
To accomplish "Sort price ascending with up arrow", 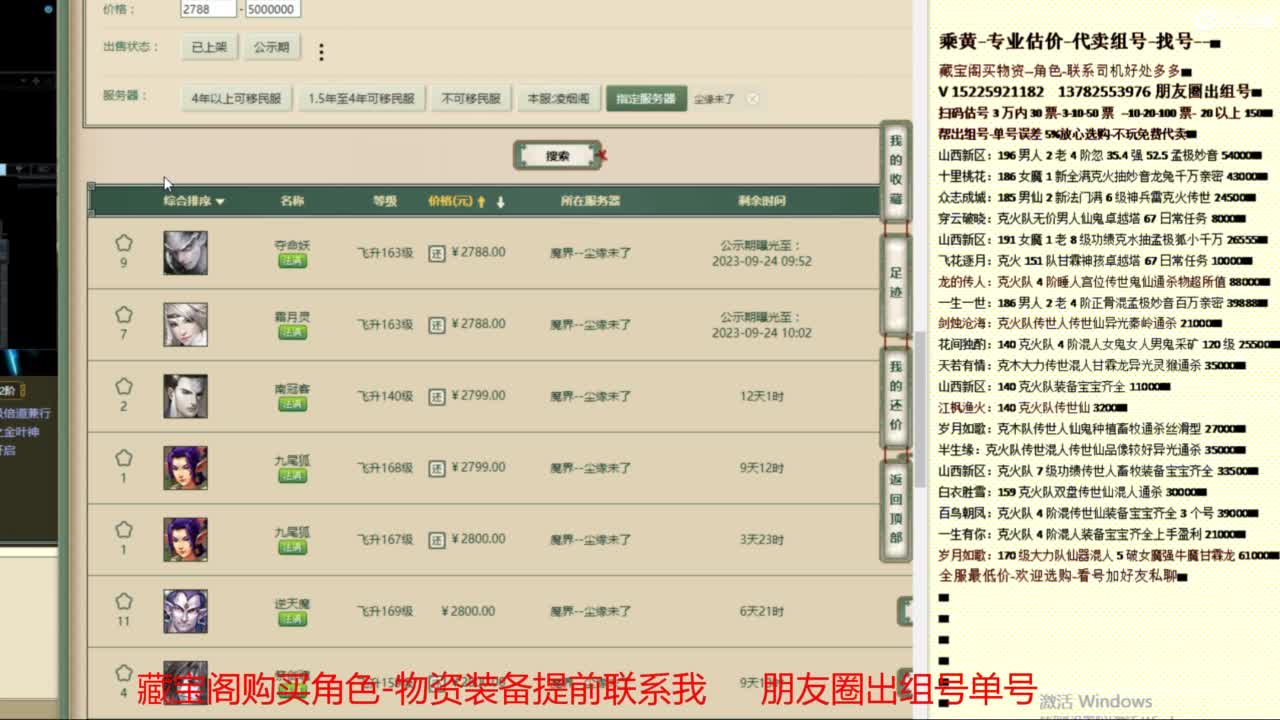I will point(481,201).
